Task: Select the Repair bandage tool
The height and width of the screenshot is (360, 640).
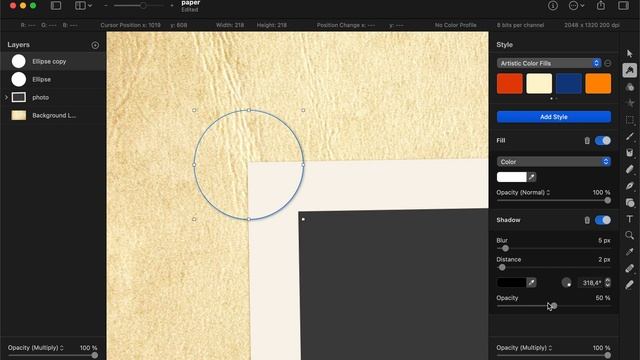Action: coord(629,268)
